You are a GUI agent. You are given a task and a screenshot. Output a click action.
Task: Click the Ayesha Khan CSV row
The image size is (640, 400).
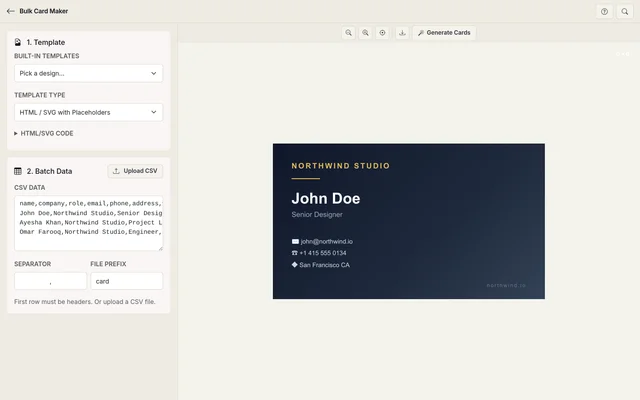pos(91,222)
